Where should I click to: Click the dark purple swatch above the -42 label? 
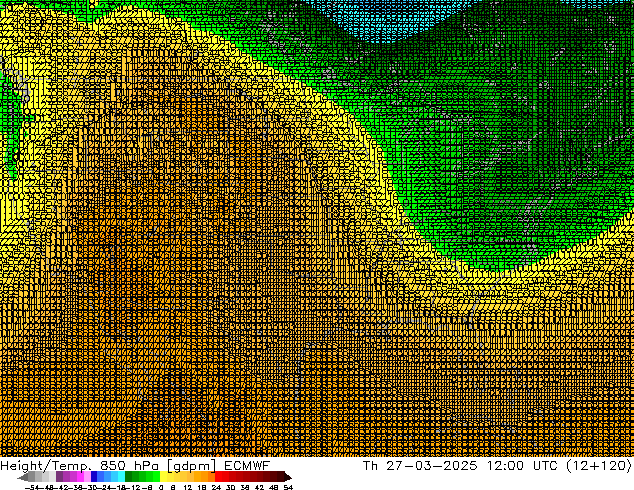[x=59, y=476]
